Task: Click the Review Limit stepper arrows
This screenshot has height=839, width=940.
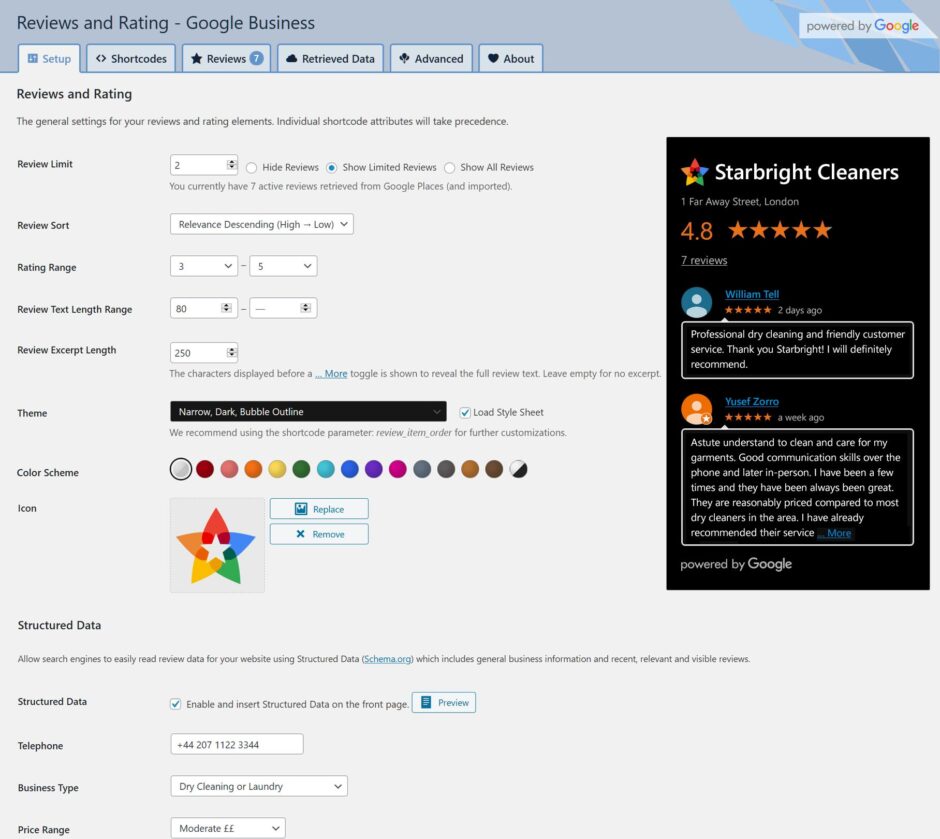Action: [x=231, y=165]
